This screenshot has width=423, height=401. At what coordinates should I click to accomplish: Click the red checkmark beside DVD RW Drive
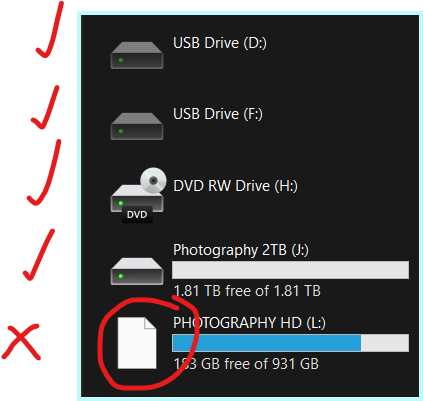[x=44, y=173]
